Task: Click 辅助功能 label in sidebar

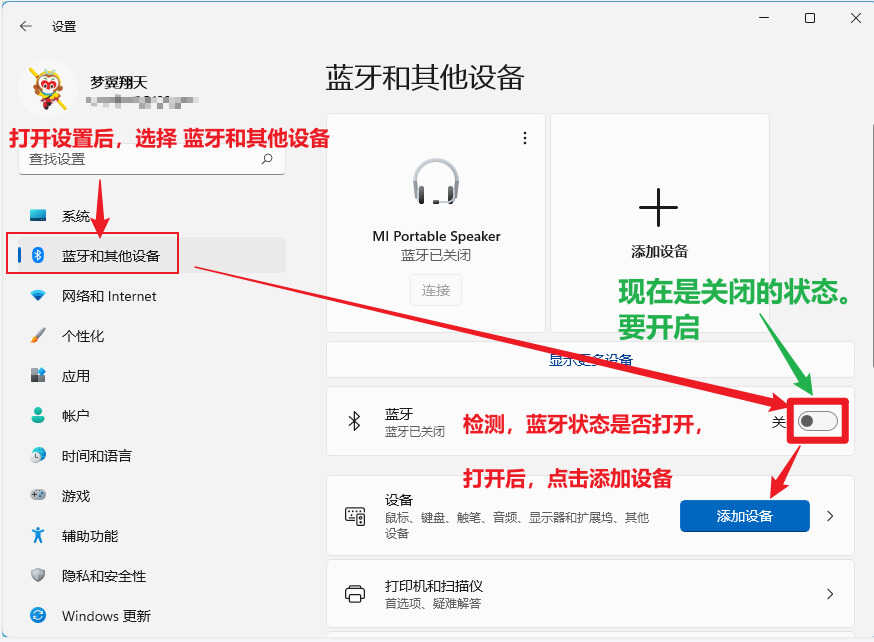Action: [x=90, y=536]
